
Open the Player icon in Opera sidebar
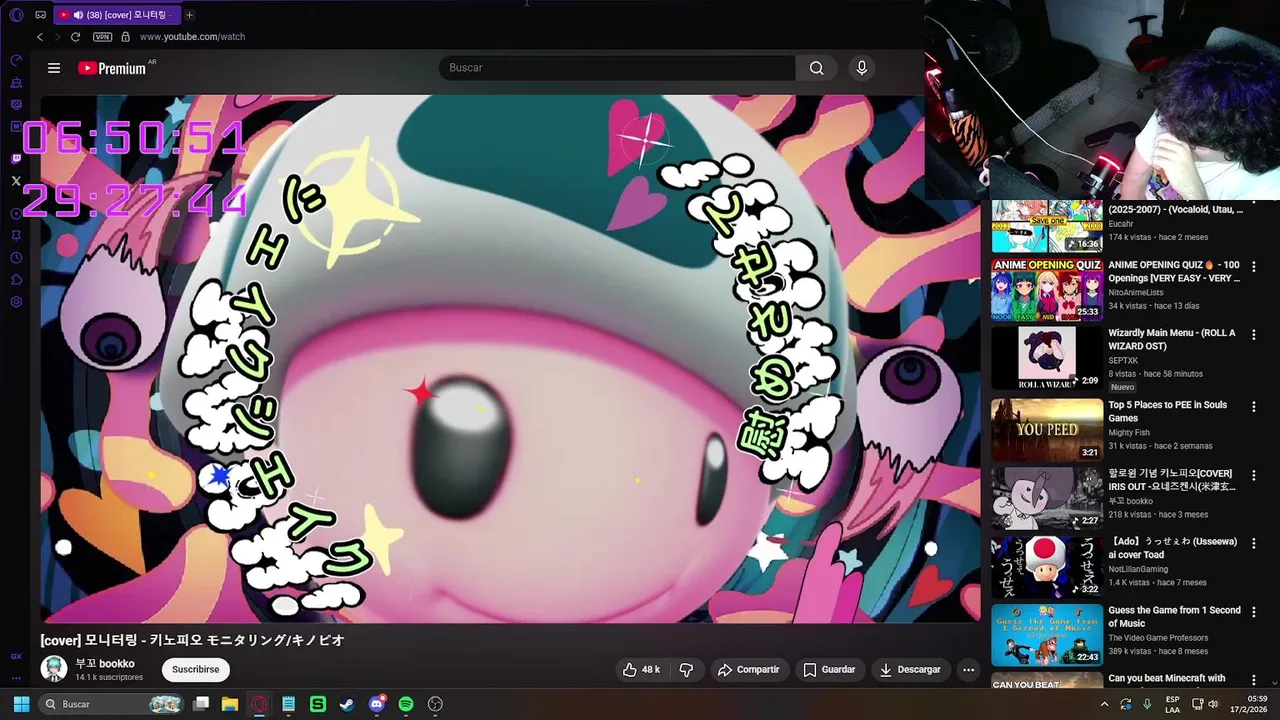coord(16,213)
